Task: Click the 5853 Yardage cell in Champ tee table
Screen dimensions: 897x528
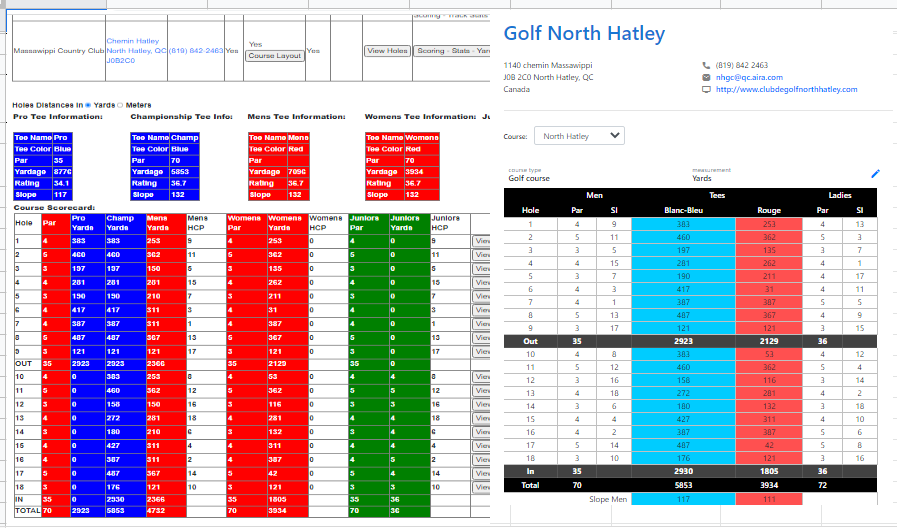Action: click(184, 172)
